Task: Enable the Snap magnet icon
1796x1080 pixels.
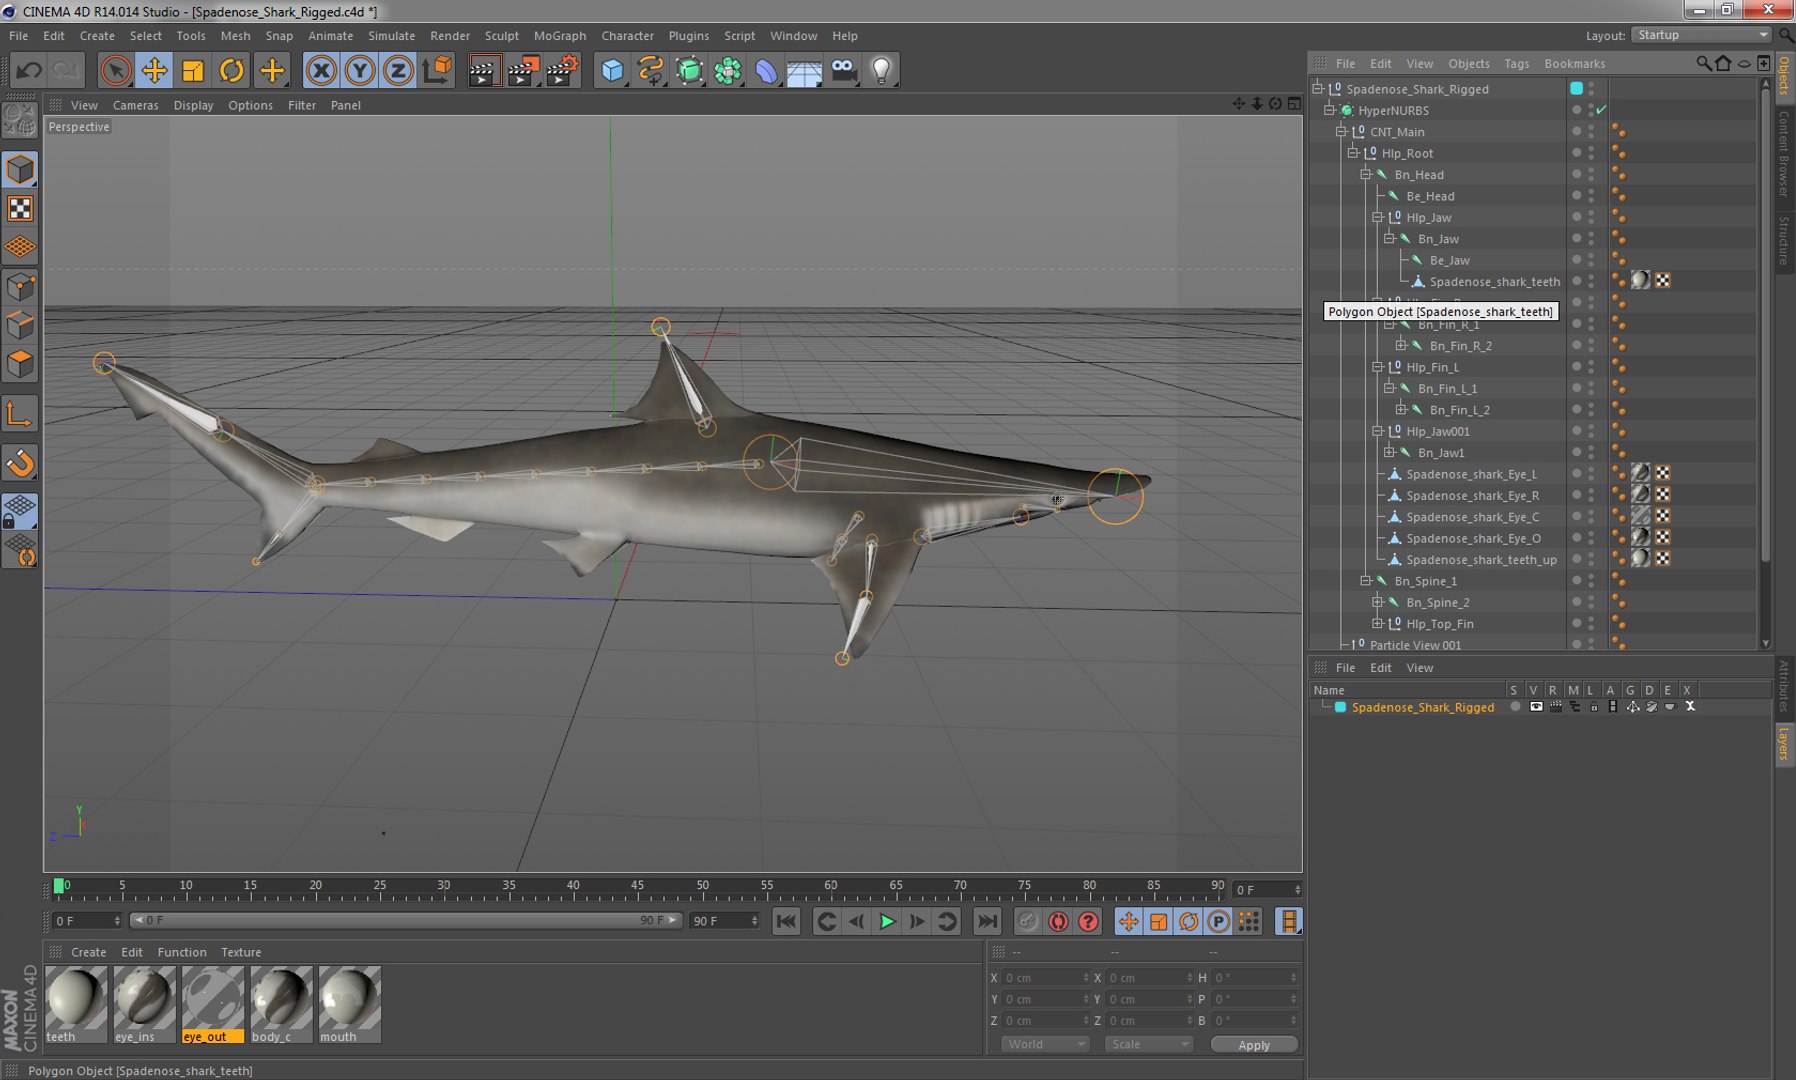Action: (x=20, y=463)
